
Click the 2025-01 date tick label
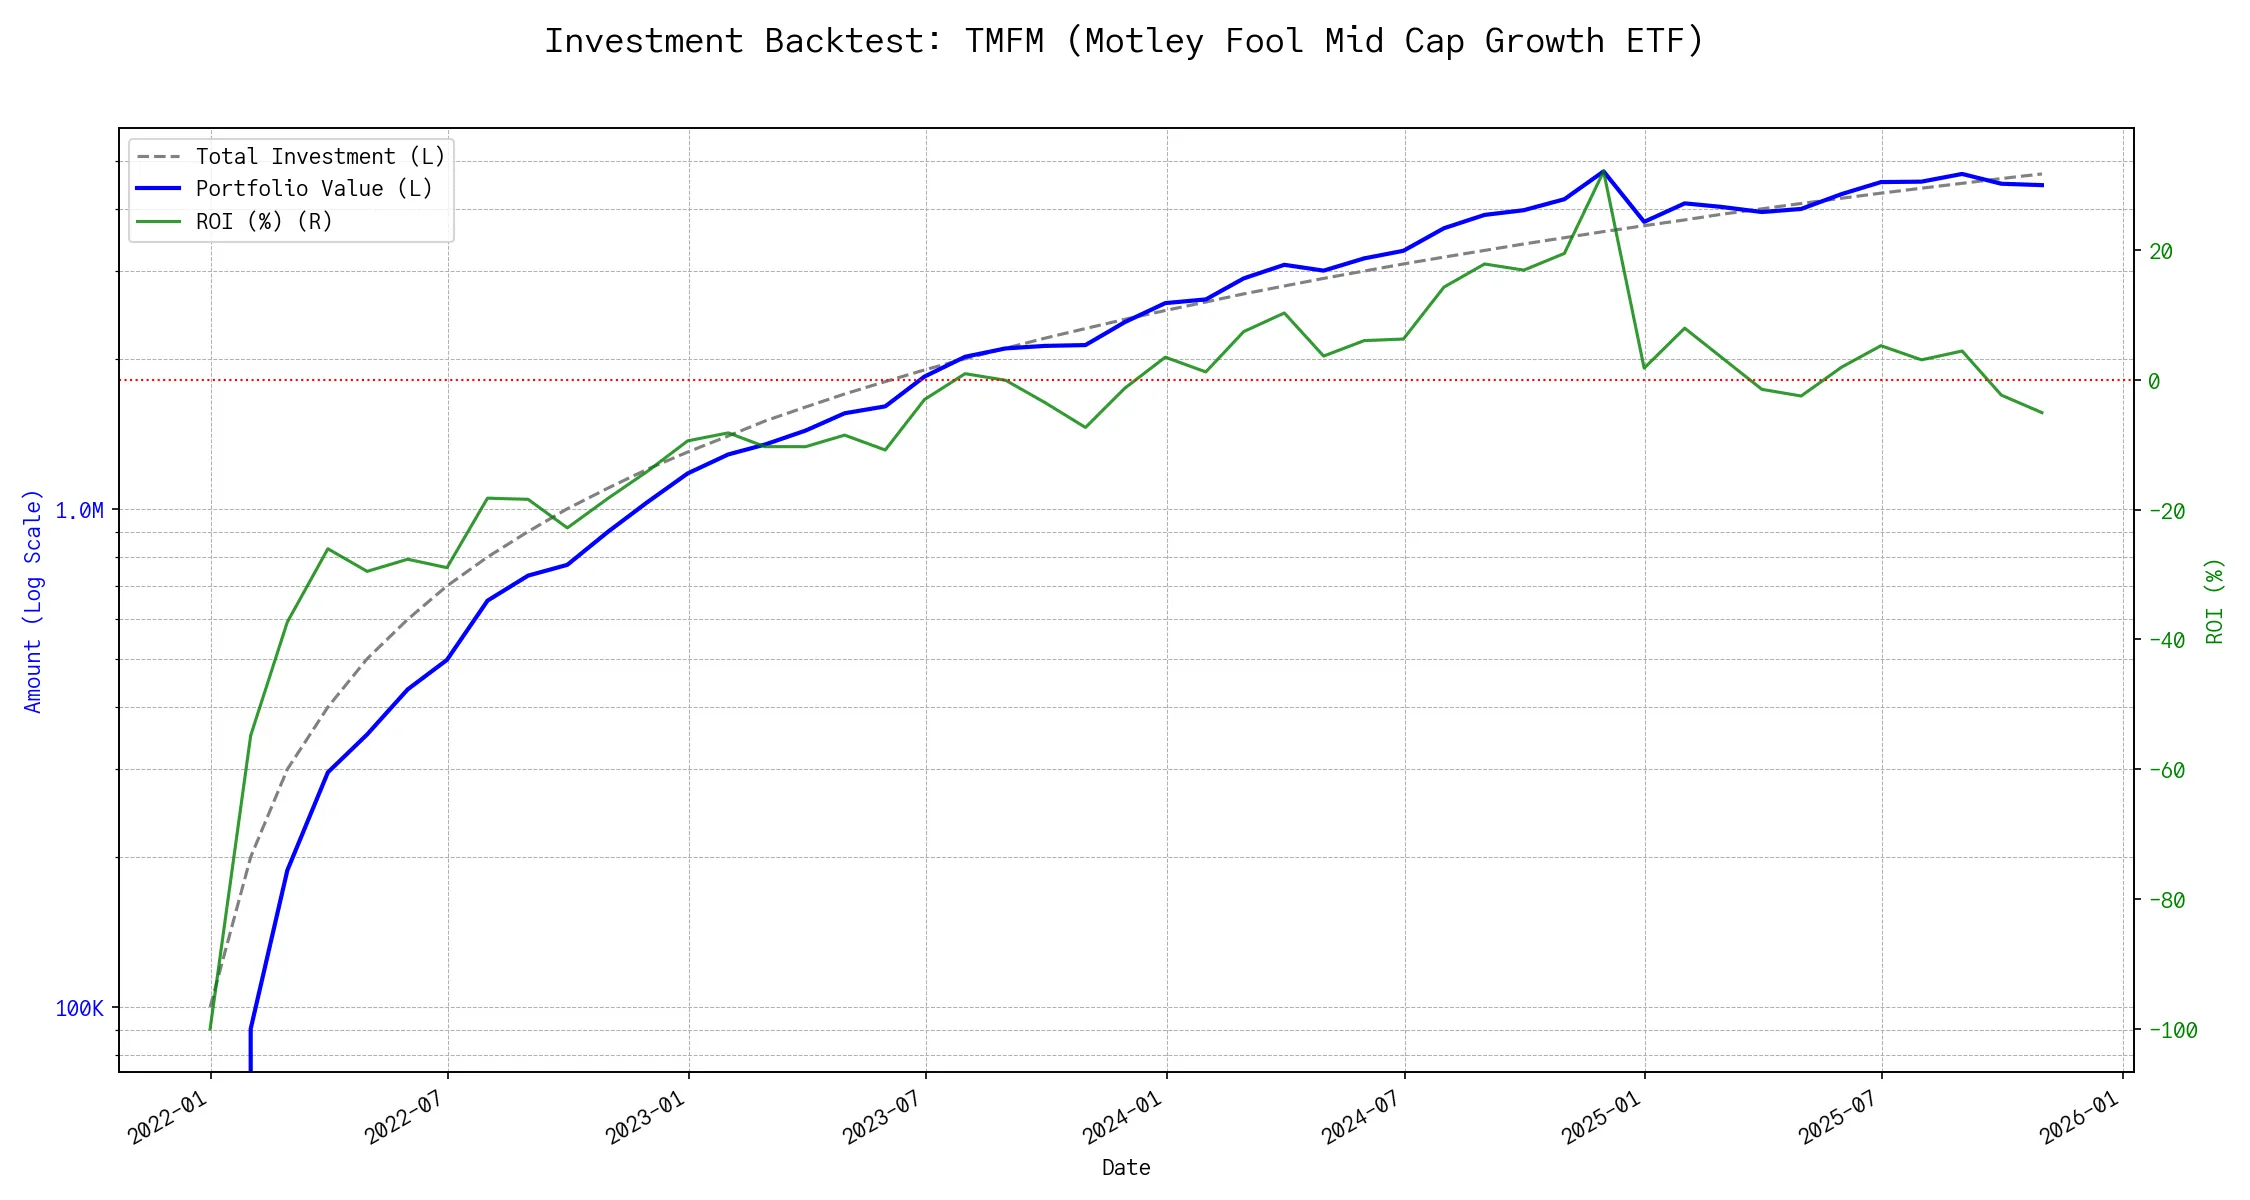[x=1601, y=1117]
